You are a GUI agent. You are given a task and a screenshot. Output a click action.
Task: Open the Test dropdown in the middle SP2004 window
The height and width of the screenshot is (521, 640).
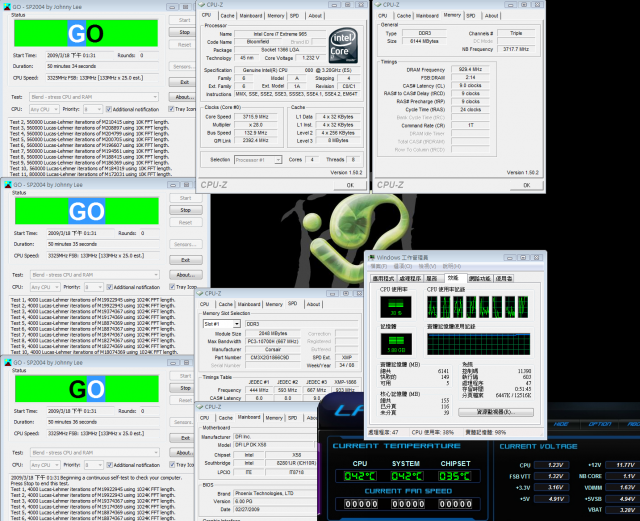pyautogui.click(x=95, y=275)
